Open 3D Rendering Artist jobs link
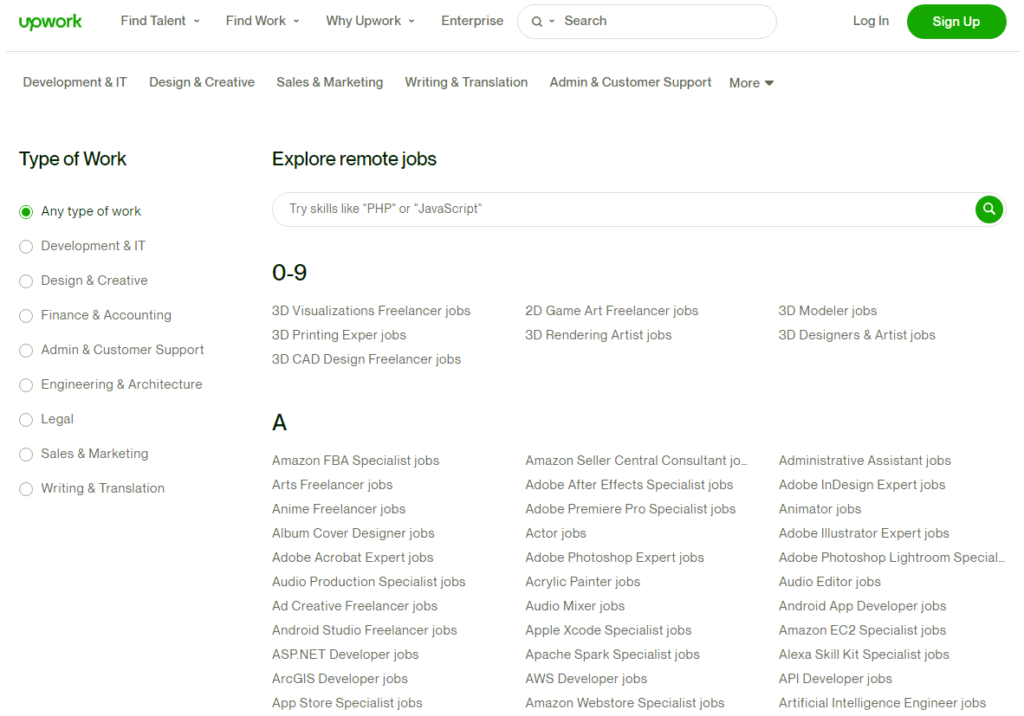The width and height of the screenshot is (1024, 716). click(598, 335)
